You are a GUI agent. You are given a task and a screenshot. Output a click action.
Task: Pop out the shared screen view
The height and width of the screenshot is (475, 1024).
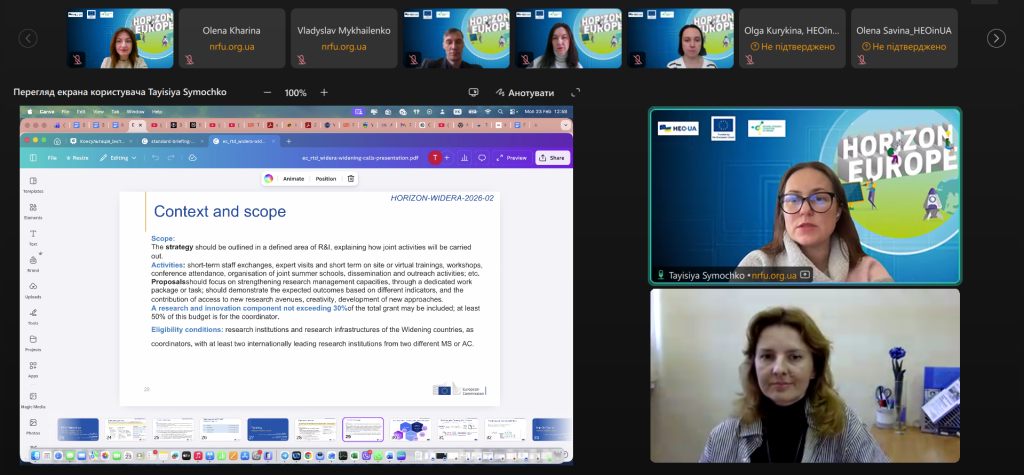(x=575, y=92)
